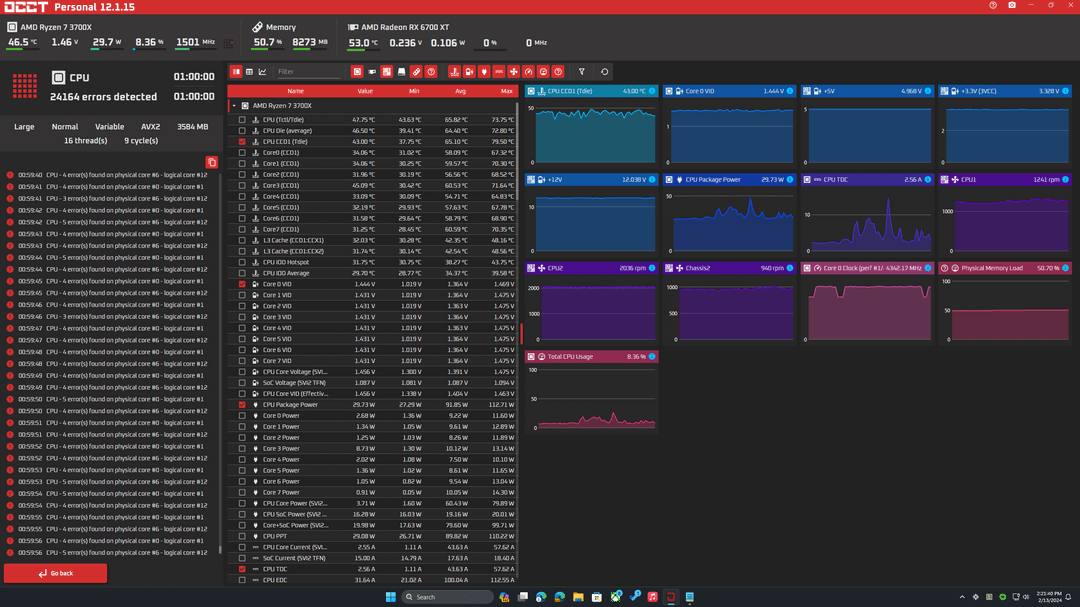Open Microsoft Store from the taskbar
Image resolution: width=1080 pixels, height=607 pixels.
pos(596,597)
